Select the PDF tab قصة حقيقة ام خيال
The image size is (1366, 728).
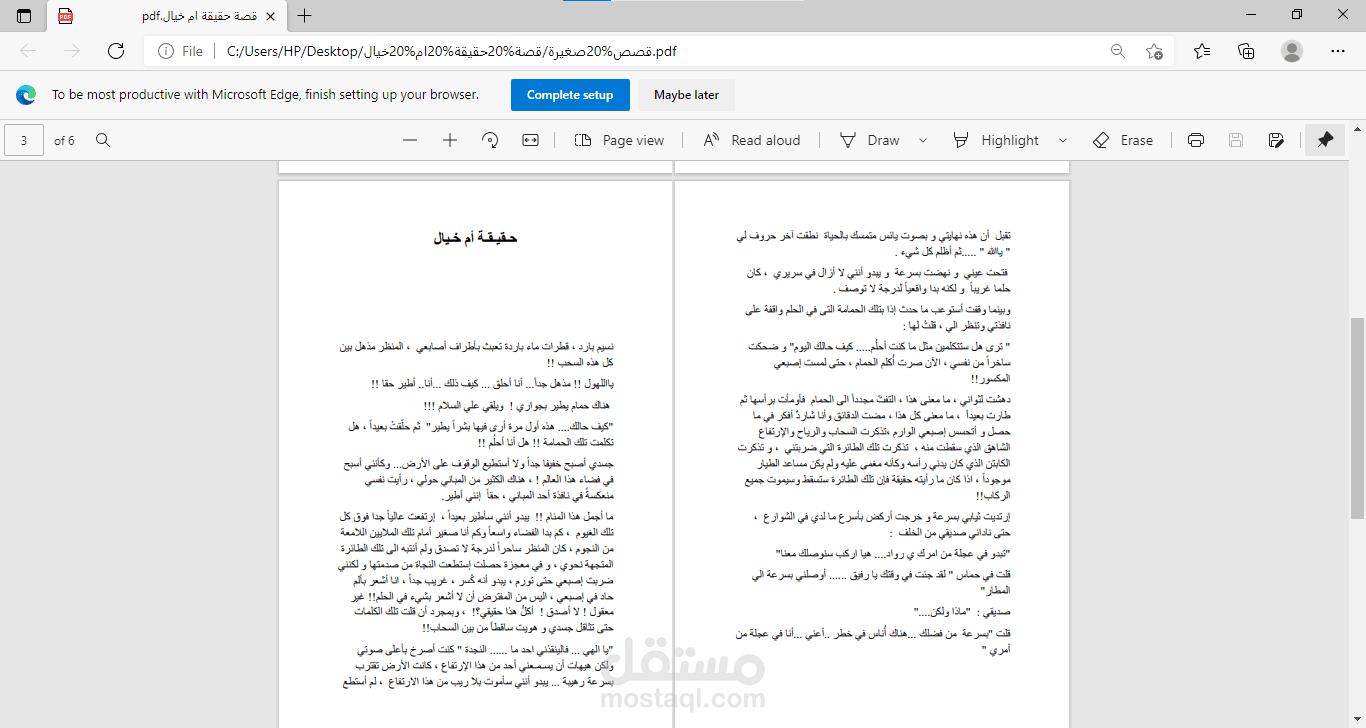point(165,16)
